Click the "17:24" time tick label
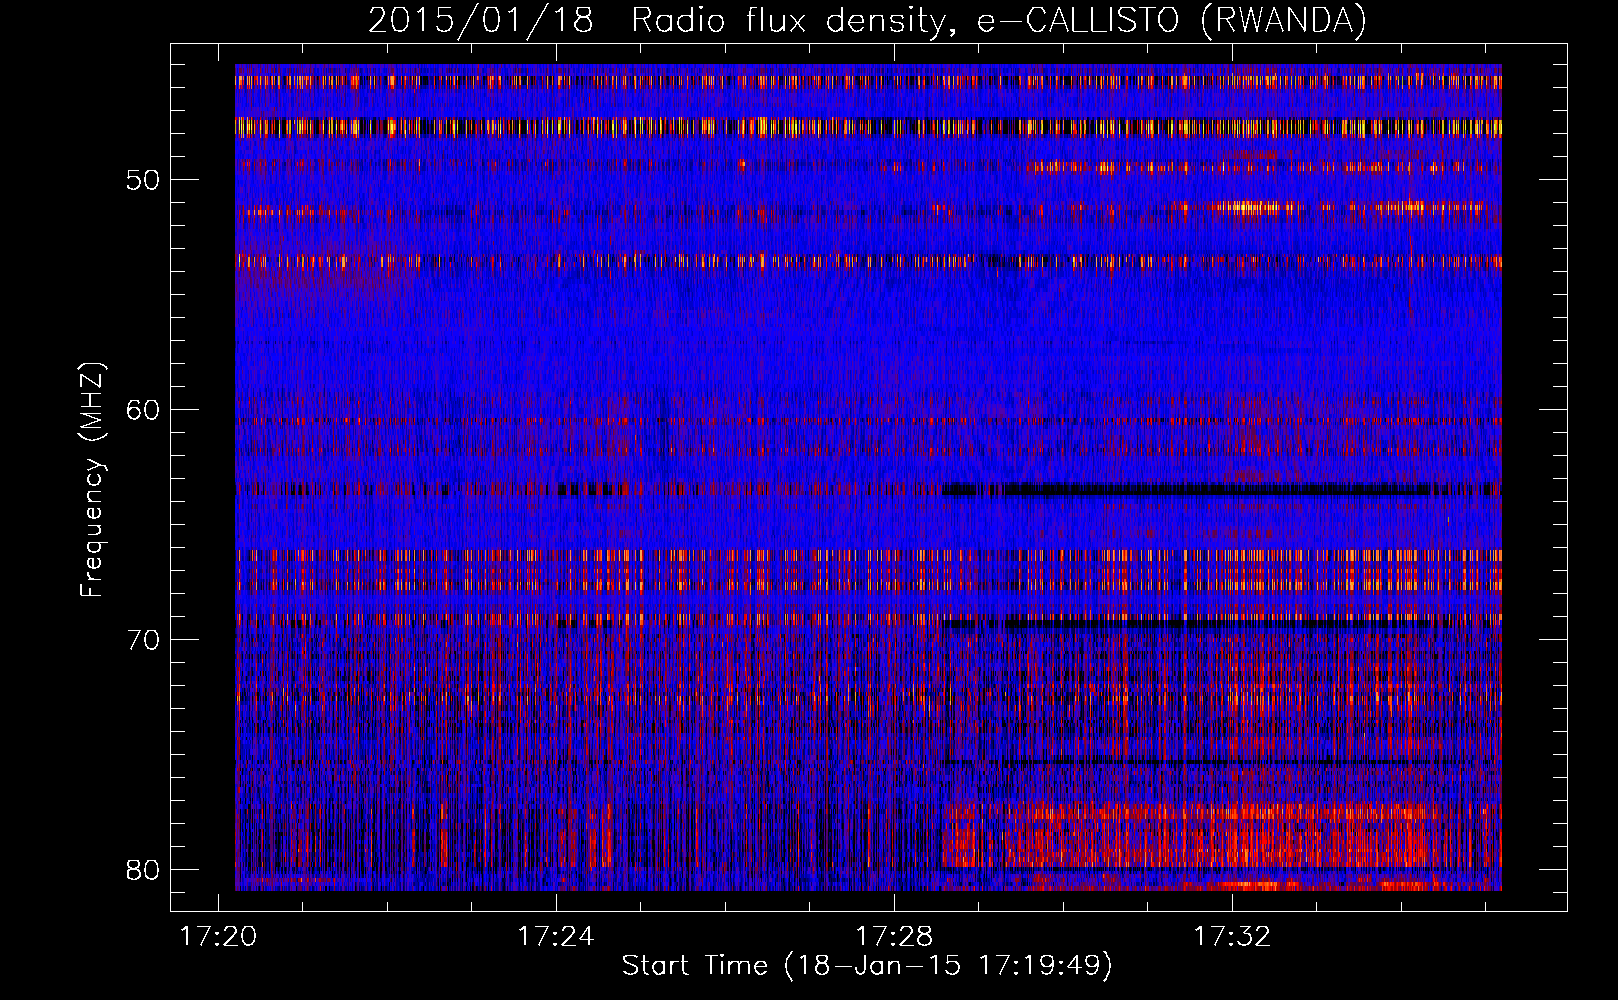The height and width of the screenshot is (1000, 1618). (x=555, y=936)
